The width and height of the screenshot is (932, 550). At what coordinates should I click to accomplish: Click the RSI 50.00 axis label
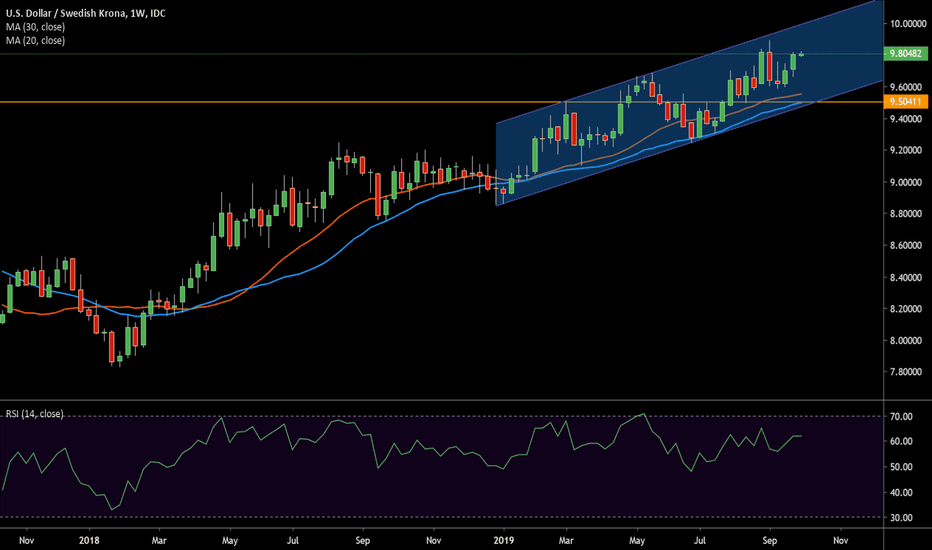pyautogui.click(x=901, y=467)
